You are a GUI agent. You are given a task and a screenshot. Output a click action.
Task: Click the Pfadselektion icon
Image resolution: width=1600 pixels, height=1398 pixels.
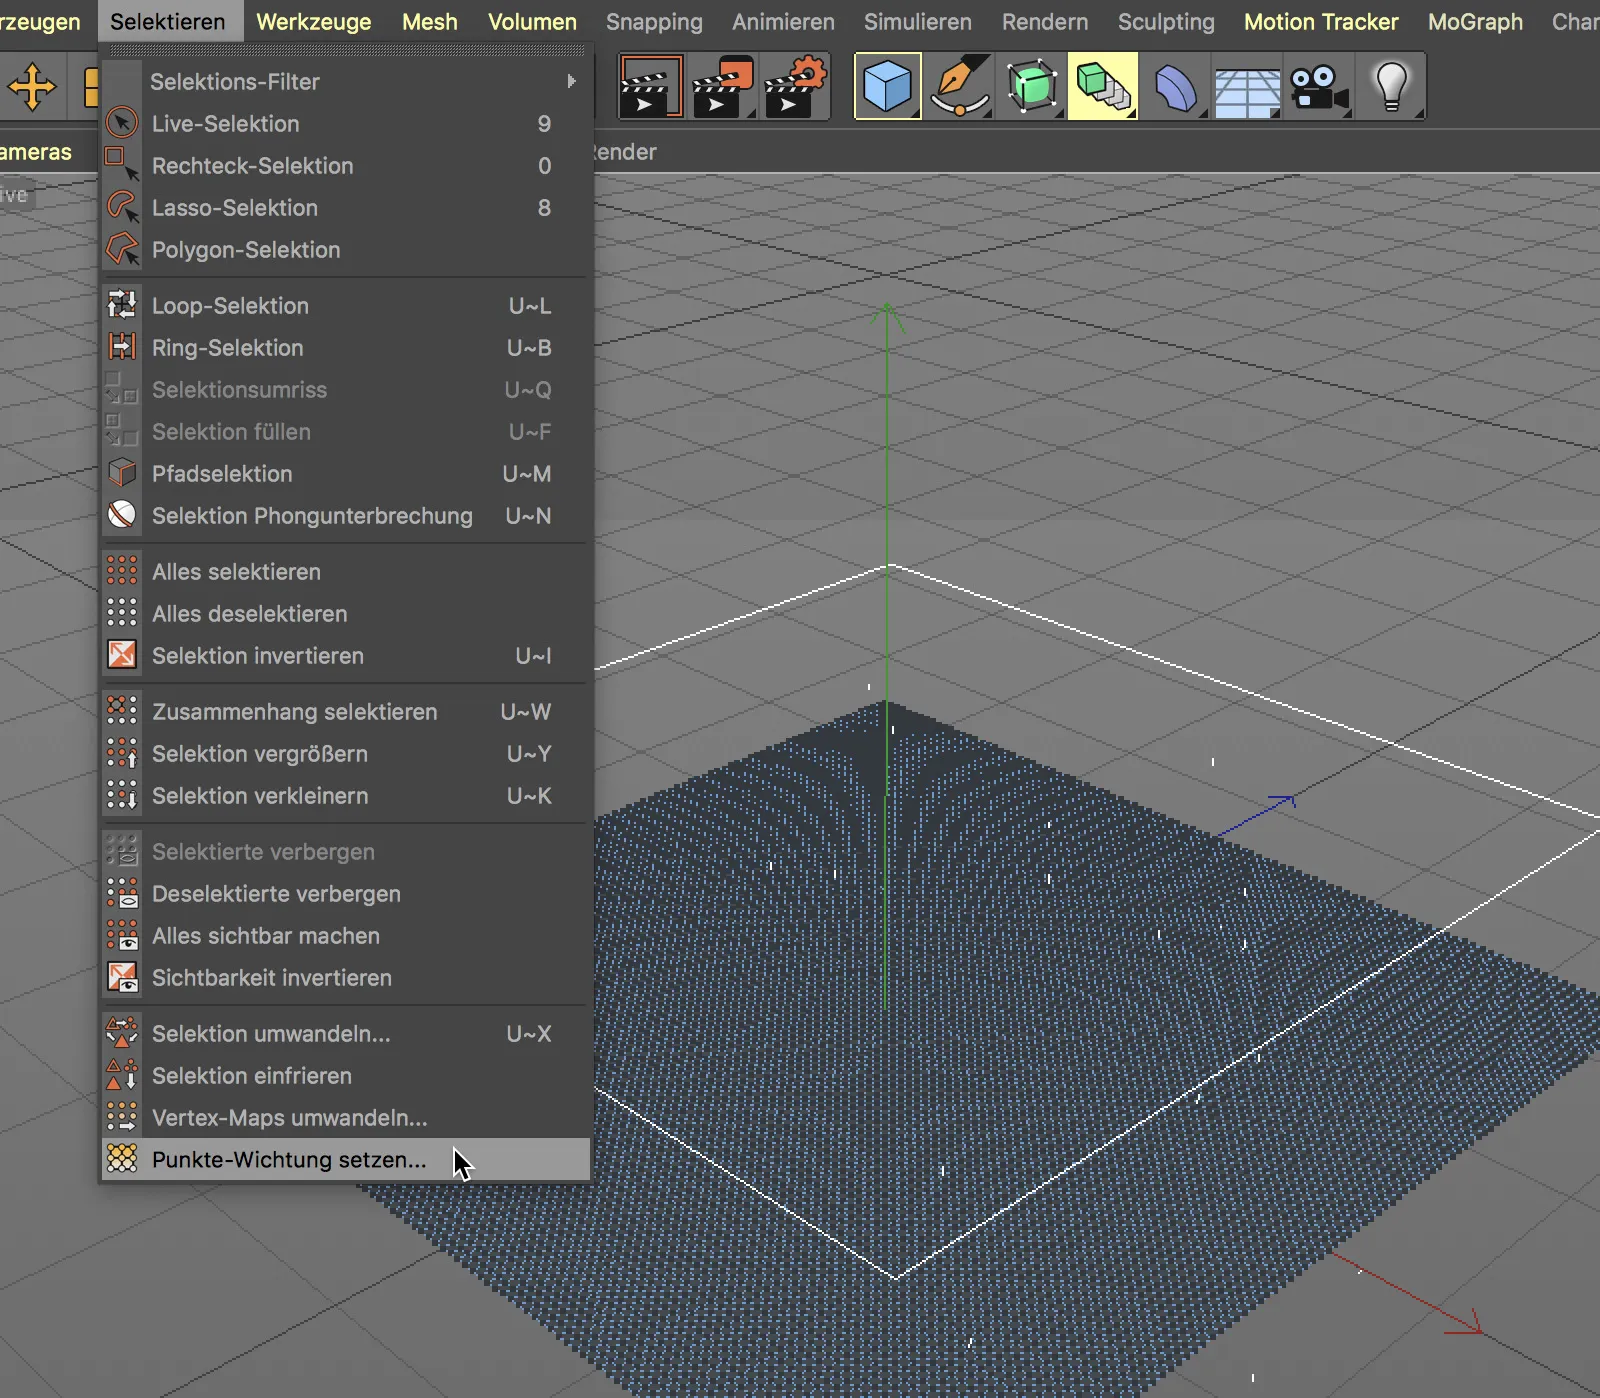point(122,473)
